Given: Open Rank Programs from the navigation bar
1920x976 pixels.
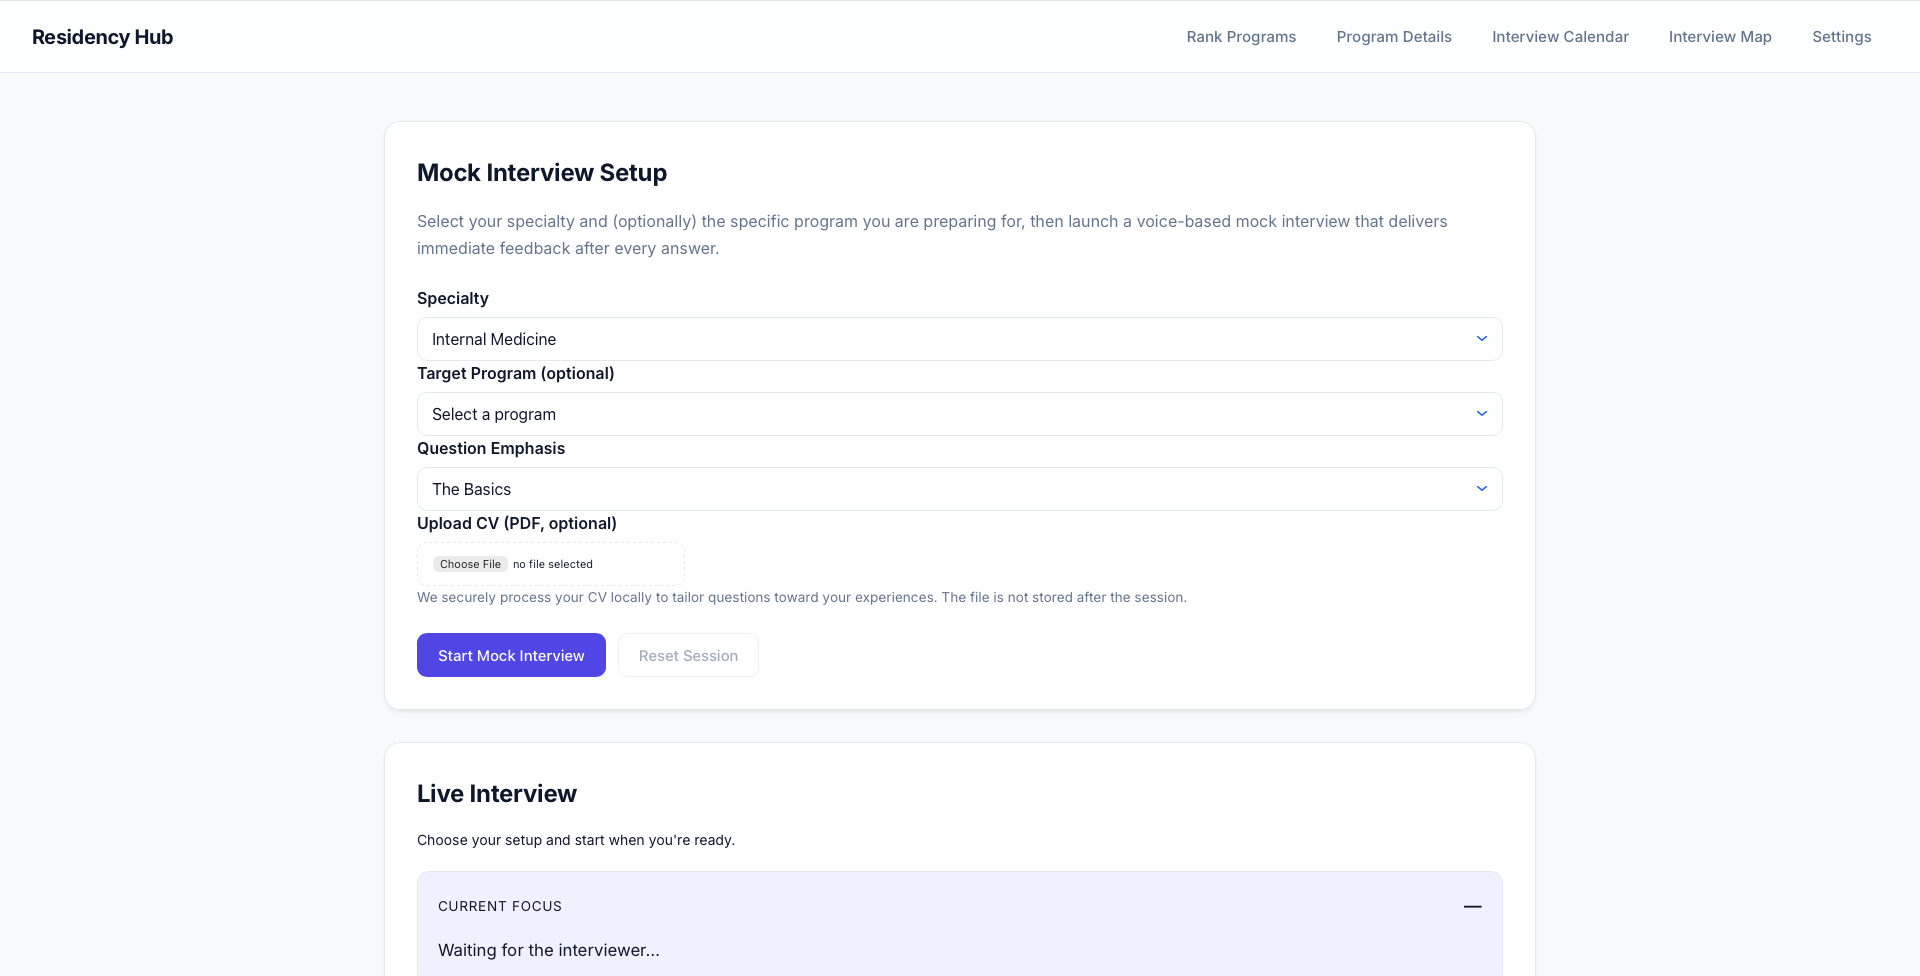Looking at the screenshot, I should (1240, 36).
